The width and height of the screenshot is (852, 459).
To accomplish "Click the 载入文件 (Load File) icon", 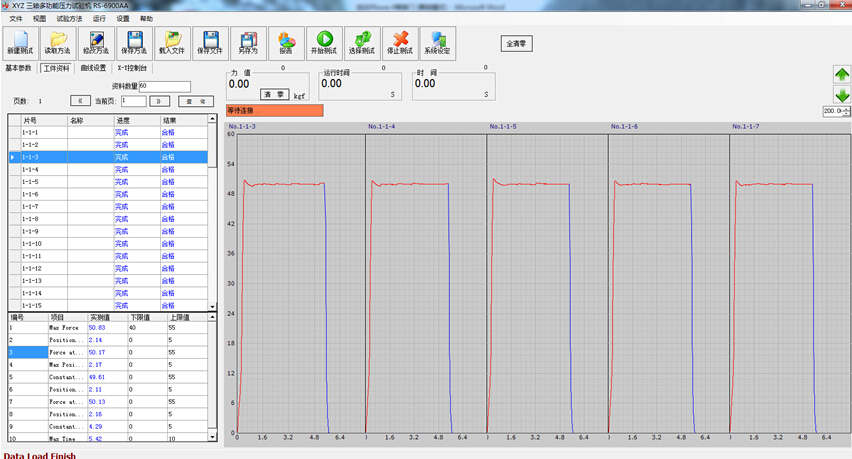I will [x=172, y=42].
